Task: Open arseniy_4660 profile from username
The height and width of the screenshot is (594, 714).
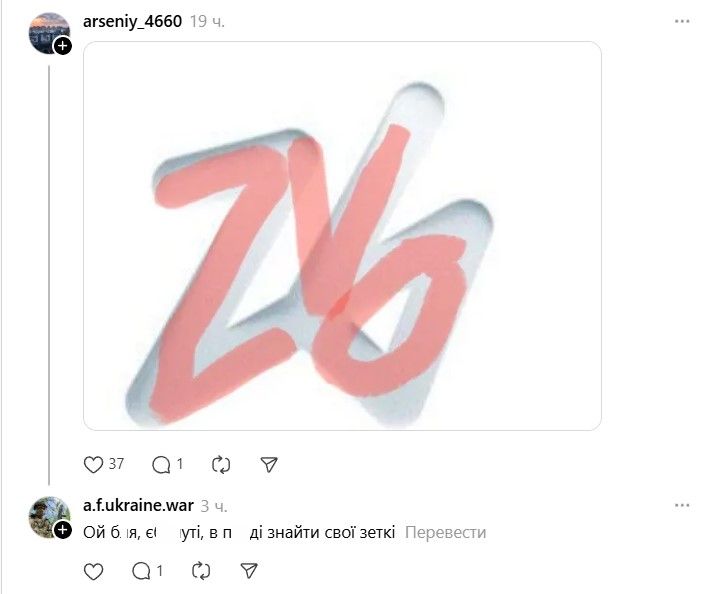Action: click(132, 21)
